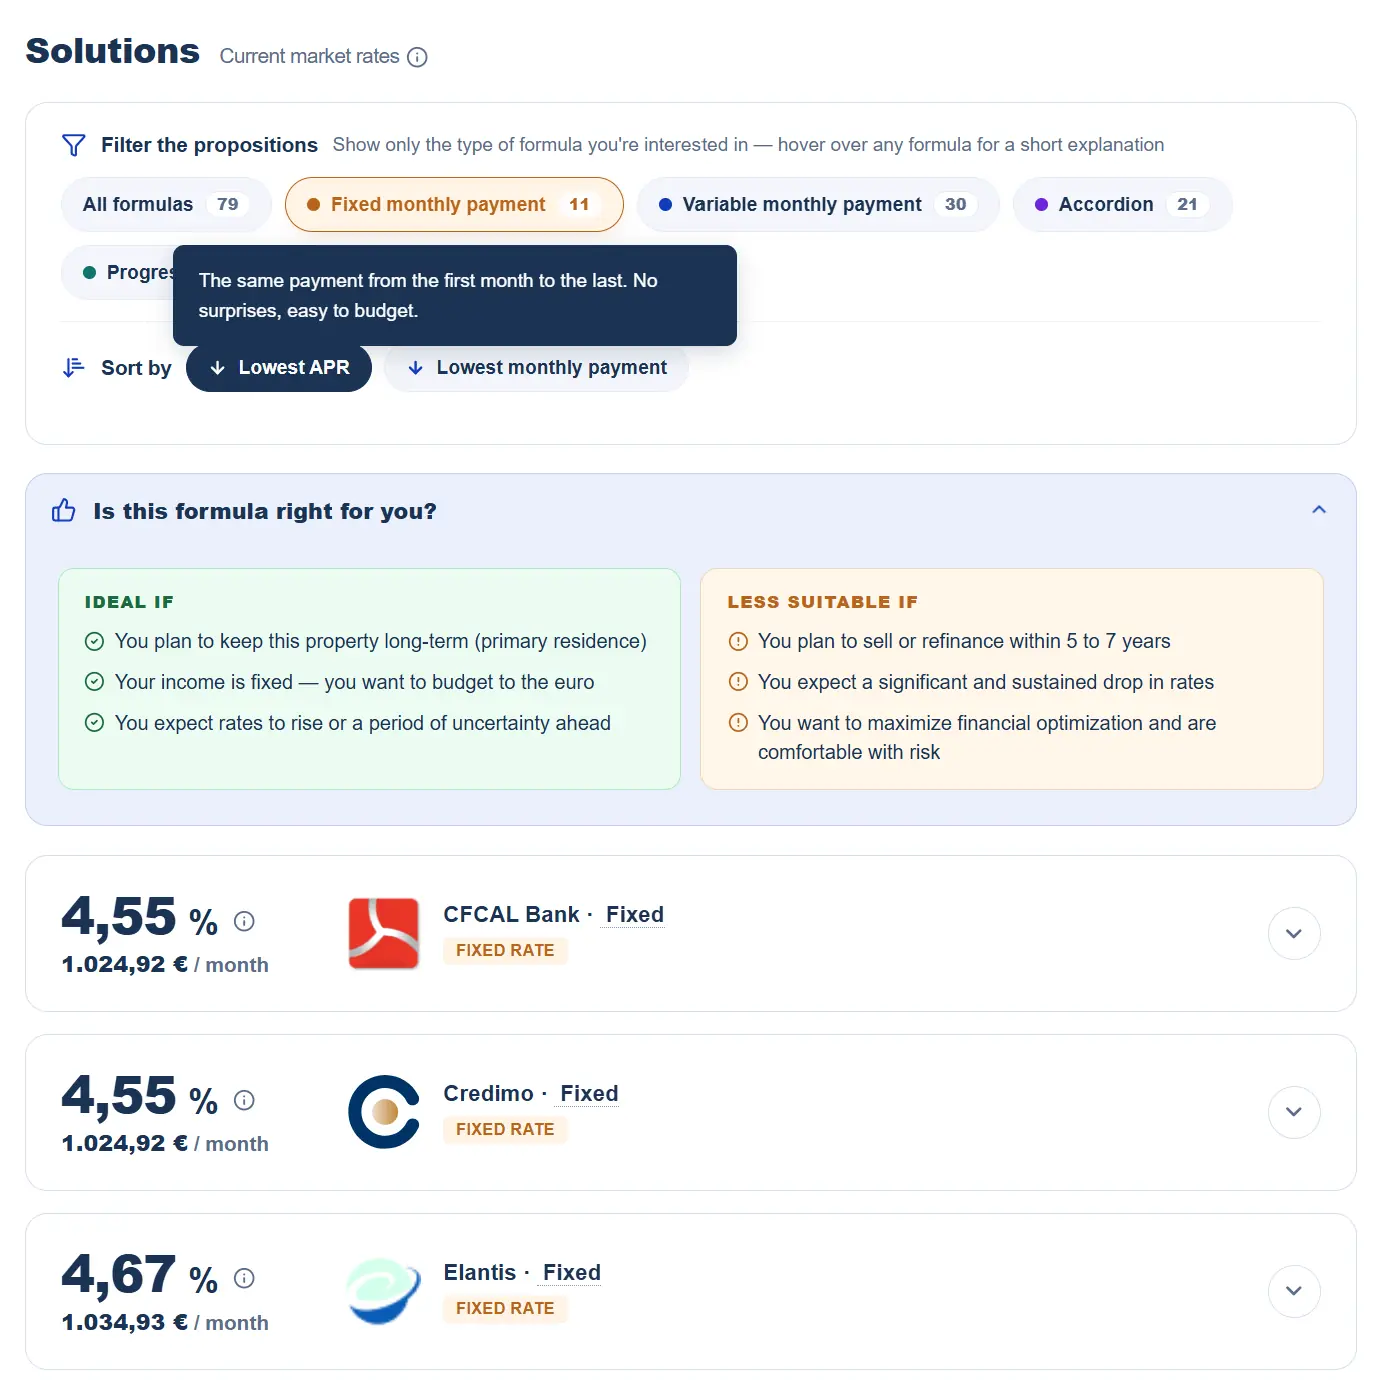Click info icon next to CFCAL 4,55 %
Viewport: 1400px width, 1390px height.
coord(244,921)
